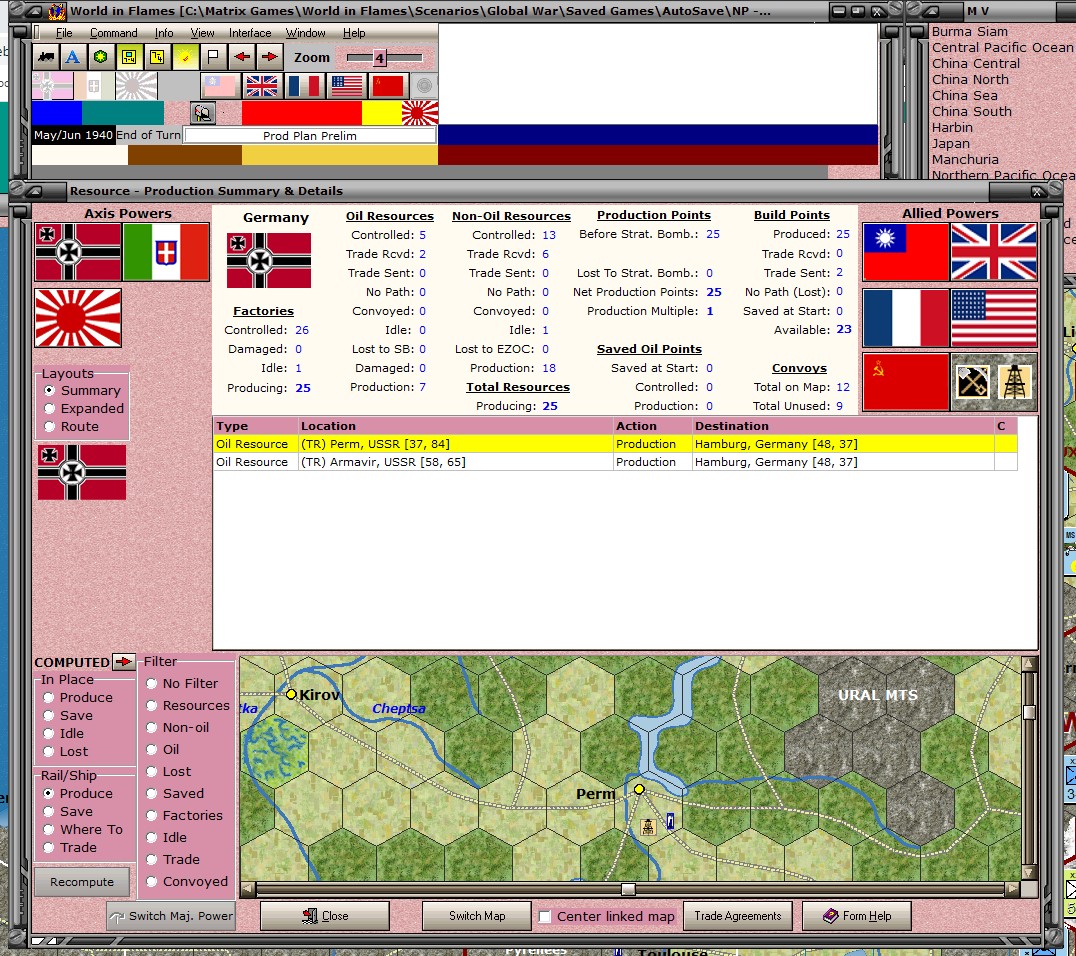Click the highlighted yellow unit counter icon
1076x956 pixels.
(x=129, y=57)
